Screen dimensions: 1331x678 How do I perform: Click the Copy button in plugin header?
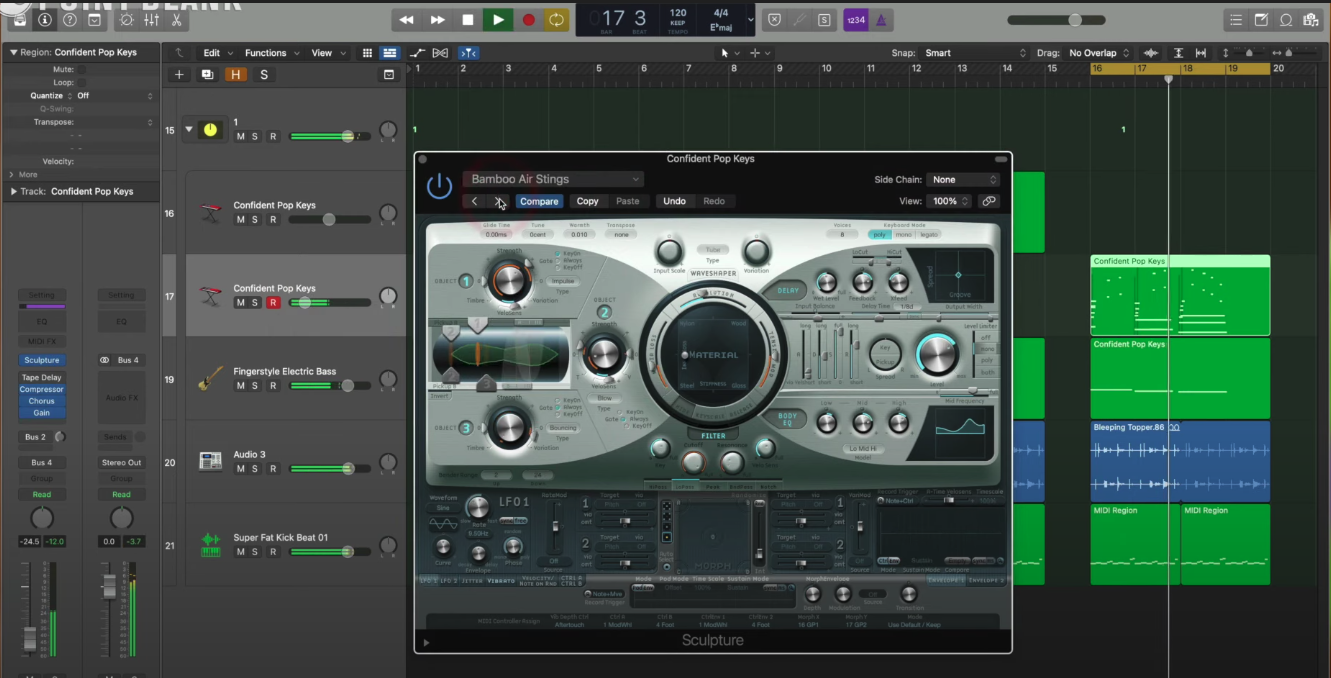point(588,201)
